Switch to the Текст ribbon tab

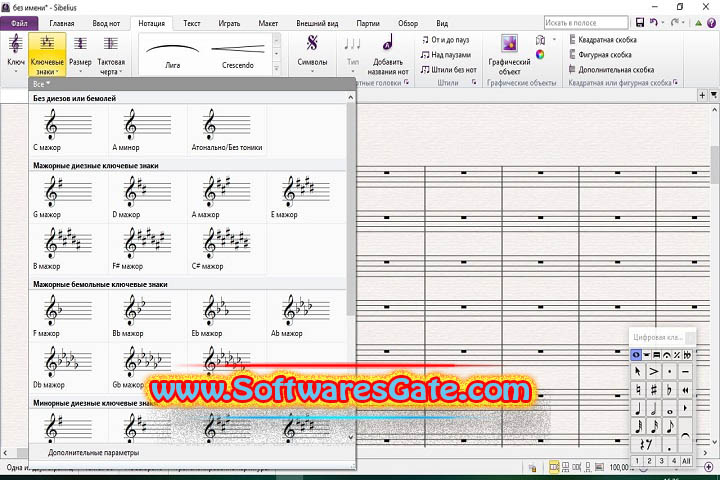(x=191, y=23)
